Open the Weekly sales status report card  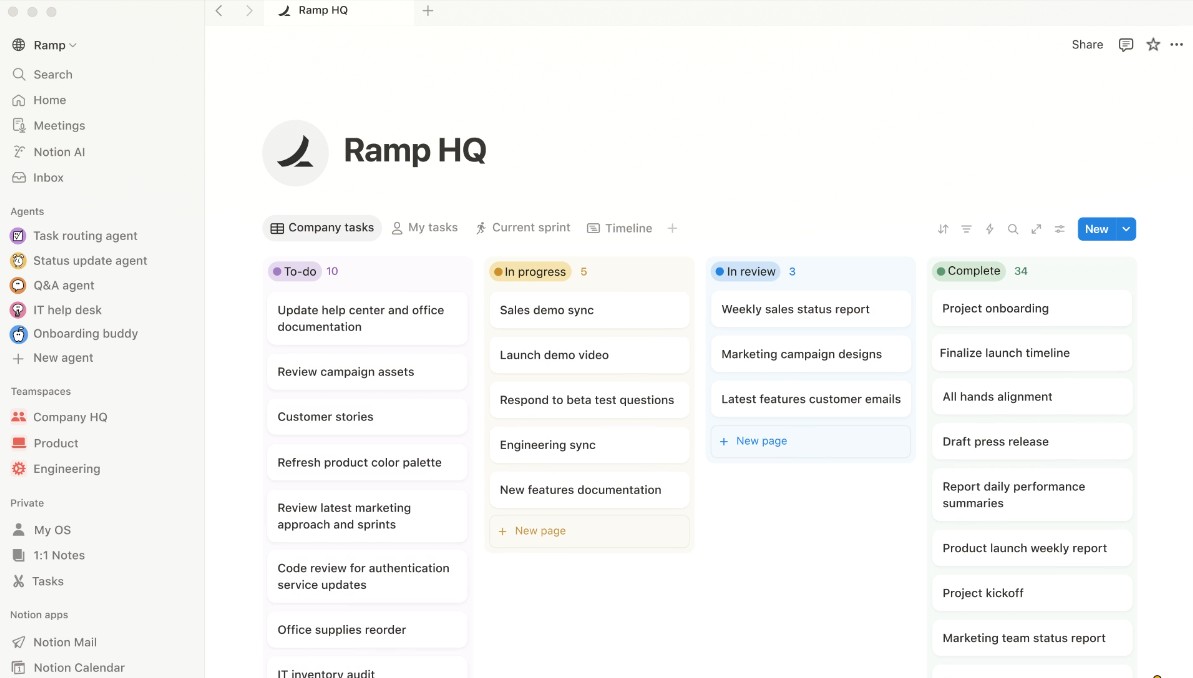point(811,310)
